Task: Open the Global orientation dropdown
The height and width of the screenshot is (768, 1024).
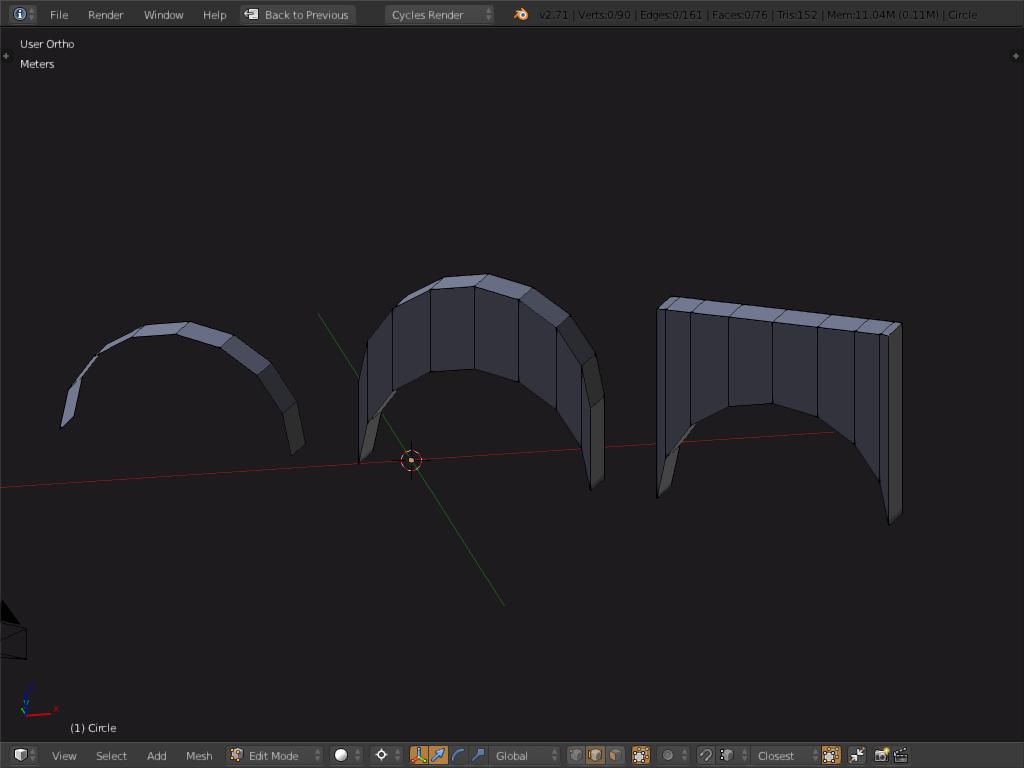Action: (x=525, y=755)
